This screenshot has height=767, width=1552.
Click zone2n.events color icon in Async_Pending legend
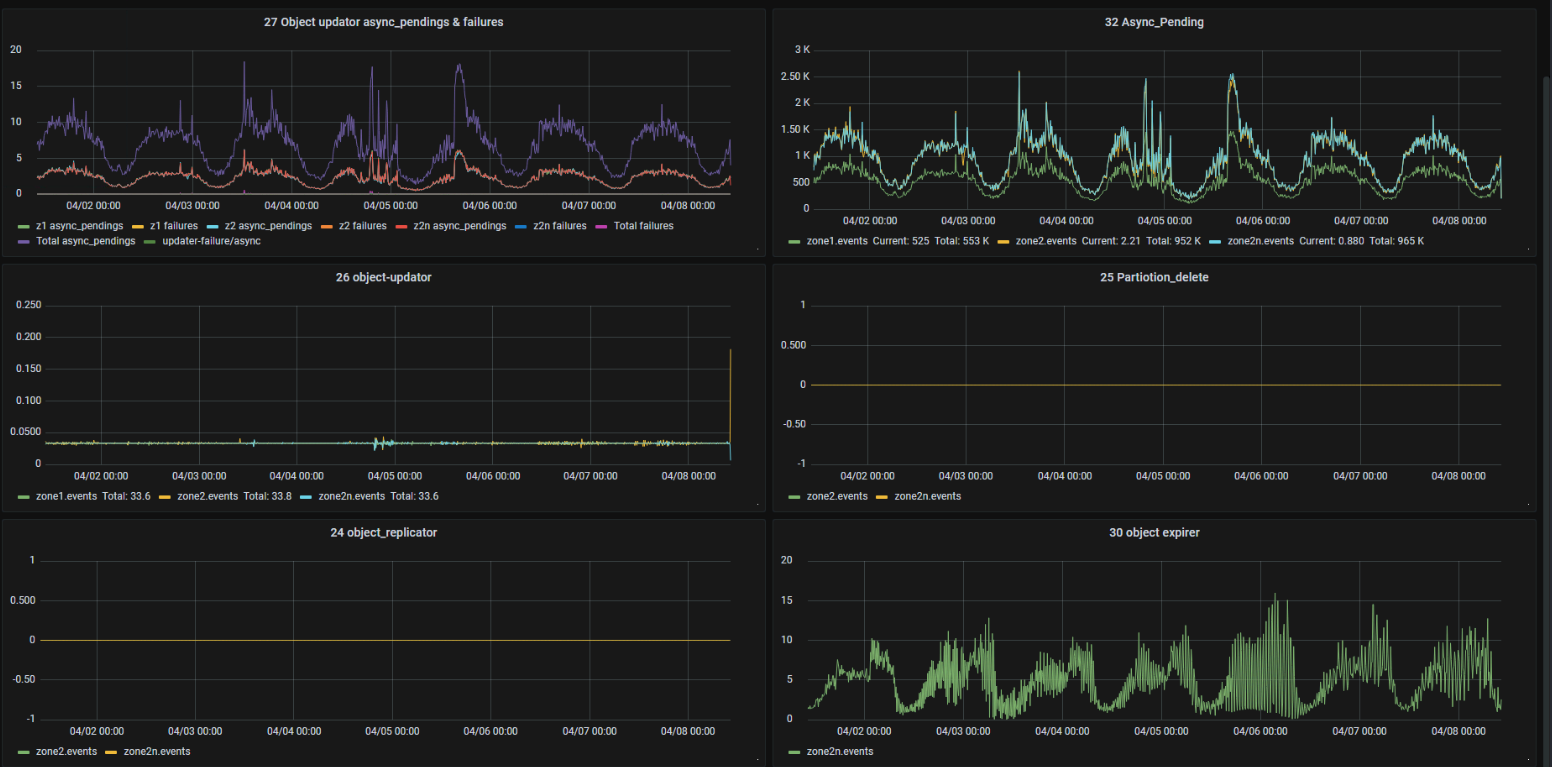point(1215,241)
